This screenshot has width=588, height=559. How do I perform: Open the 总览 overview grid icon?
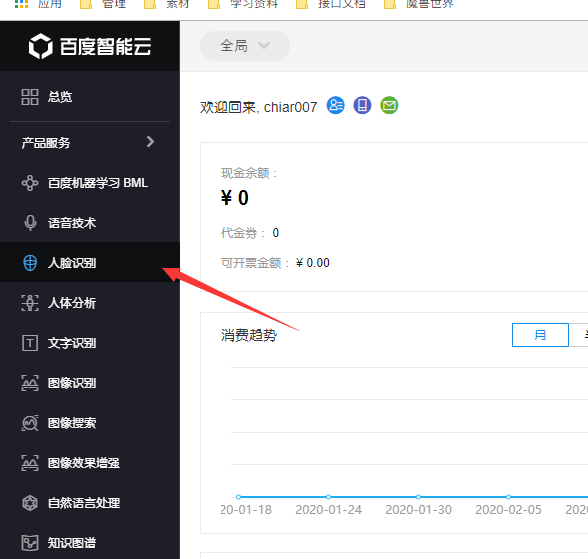30,97
